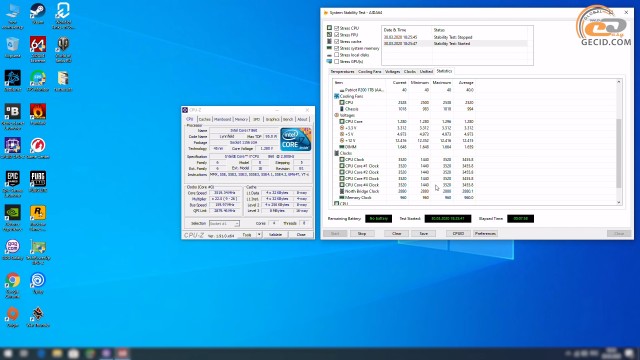The height and width of the screenshot is (360, 640).
Task: Click the Validate button in CPU-Z
Action: [x=276, y=235]
